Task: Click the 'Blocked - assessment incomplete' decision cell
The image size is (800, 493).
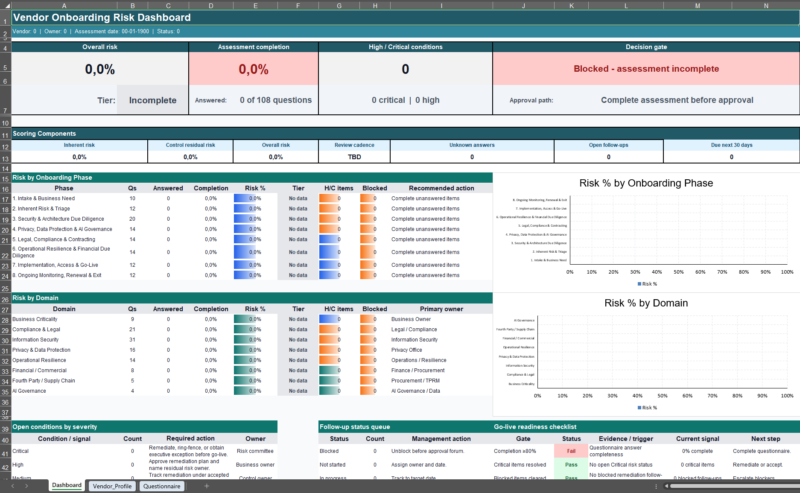Action: point(646,69)
